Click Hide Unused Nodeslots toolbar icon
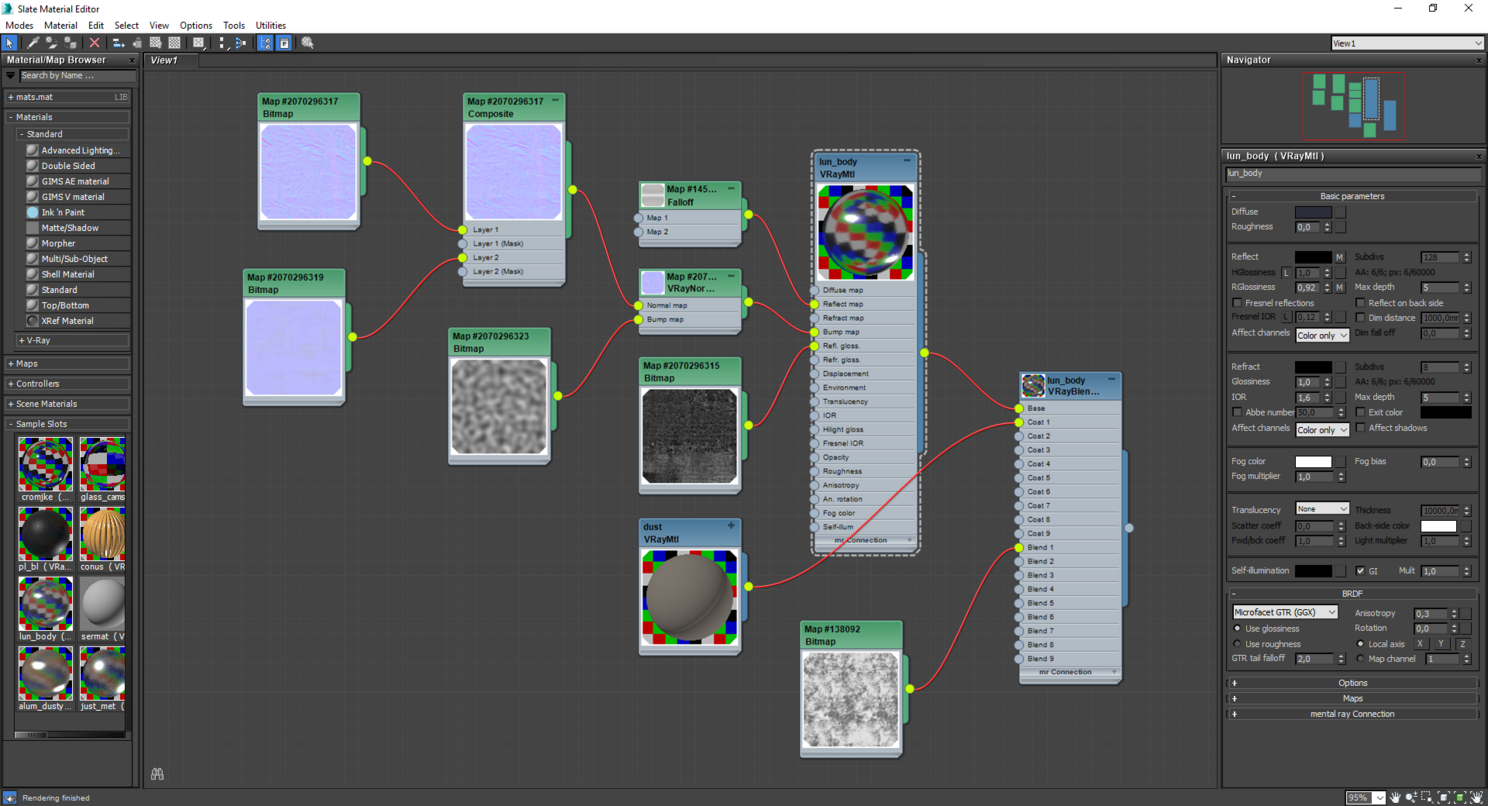The image size is (1488, 806). [x=137, y=43]
